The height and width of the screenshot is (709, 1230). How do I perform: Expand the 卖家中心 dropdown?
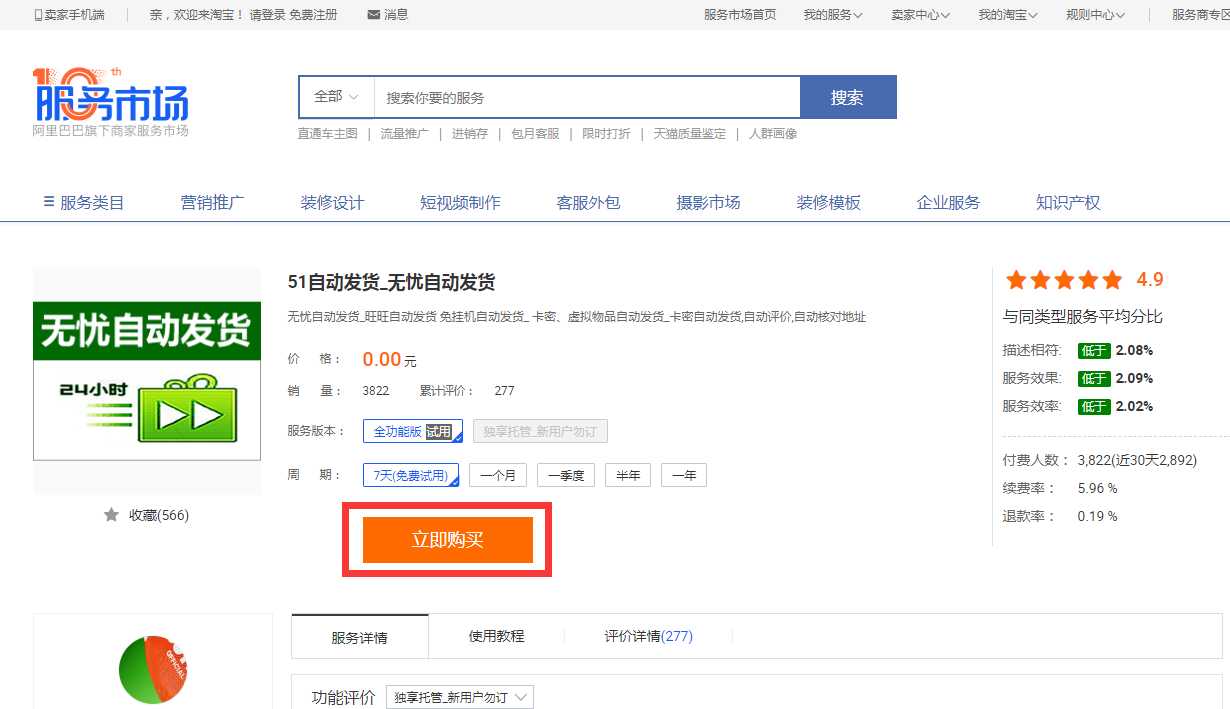920,15
